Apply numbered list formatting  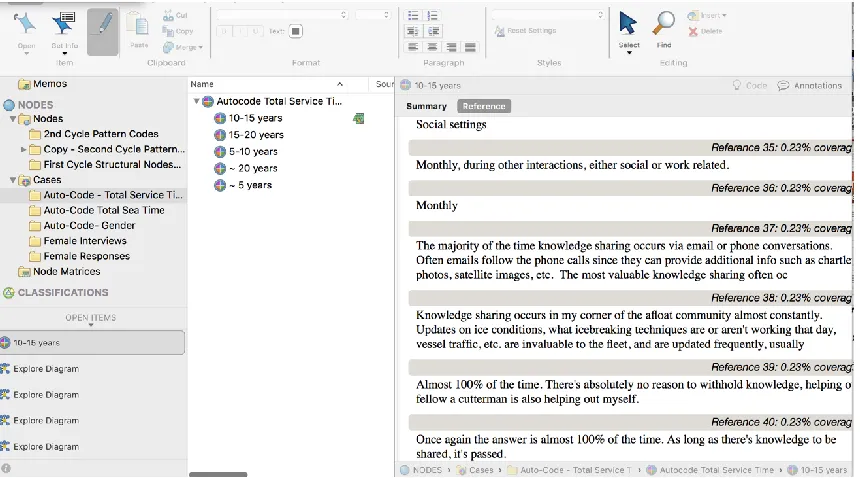pyautogui.click(x=433, y=15)
